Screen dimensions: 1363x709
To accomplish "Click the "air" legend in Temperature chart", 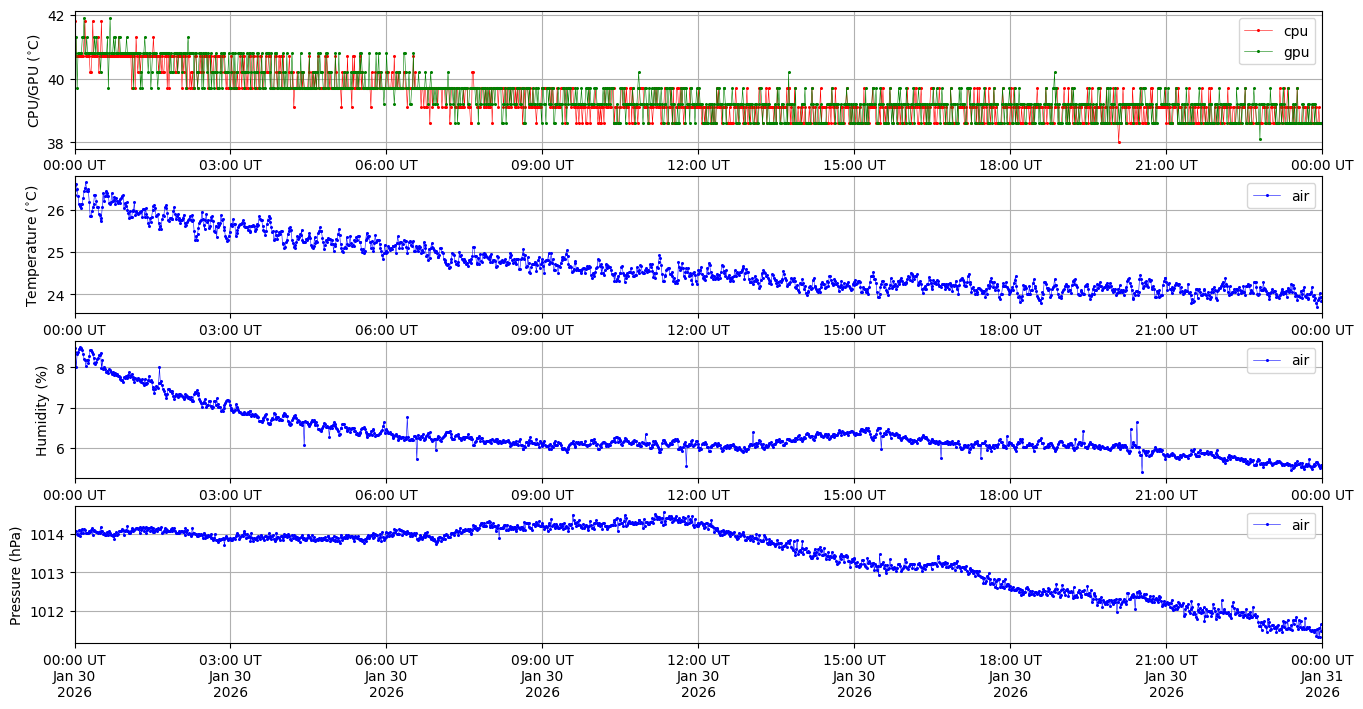I will click(x=1299, y=196).
